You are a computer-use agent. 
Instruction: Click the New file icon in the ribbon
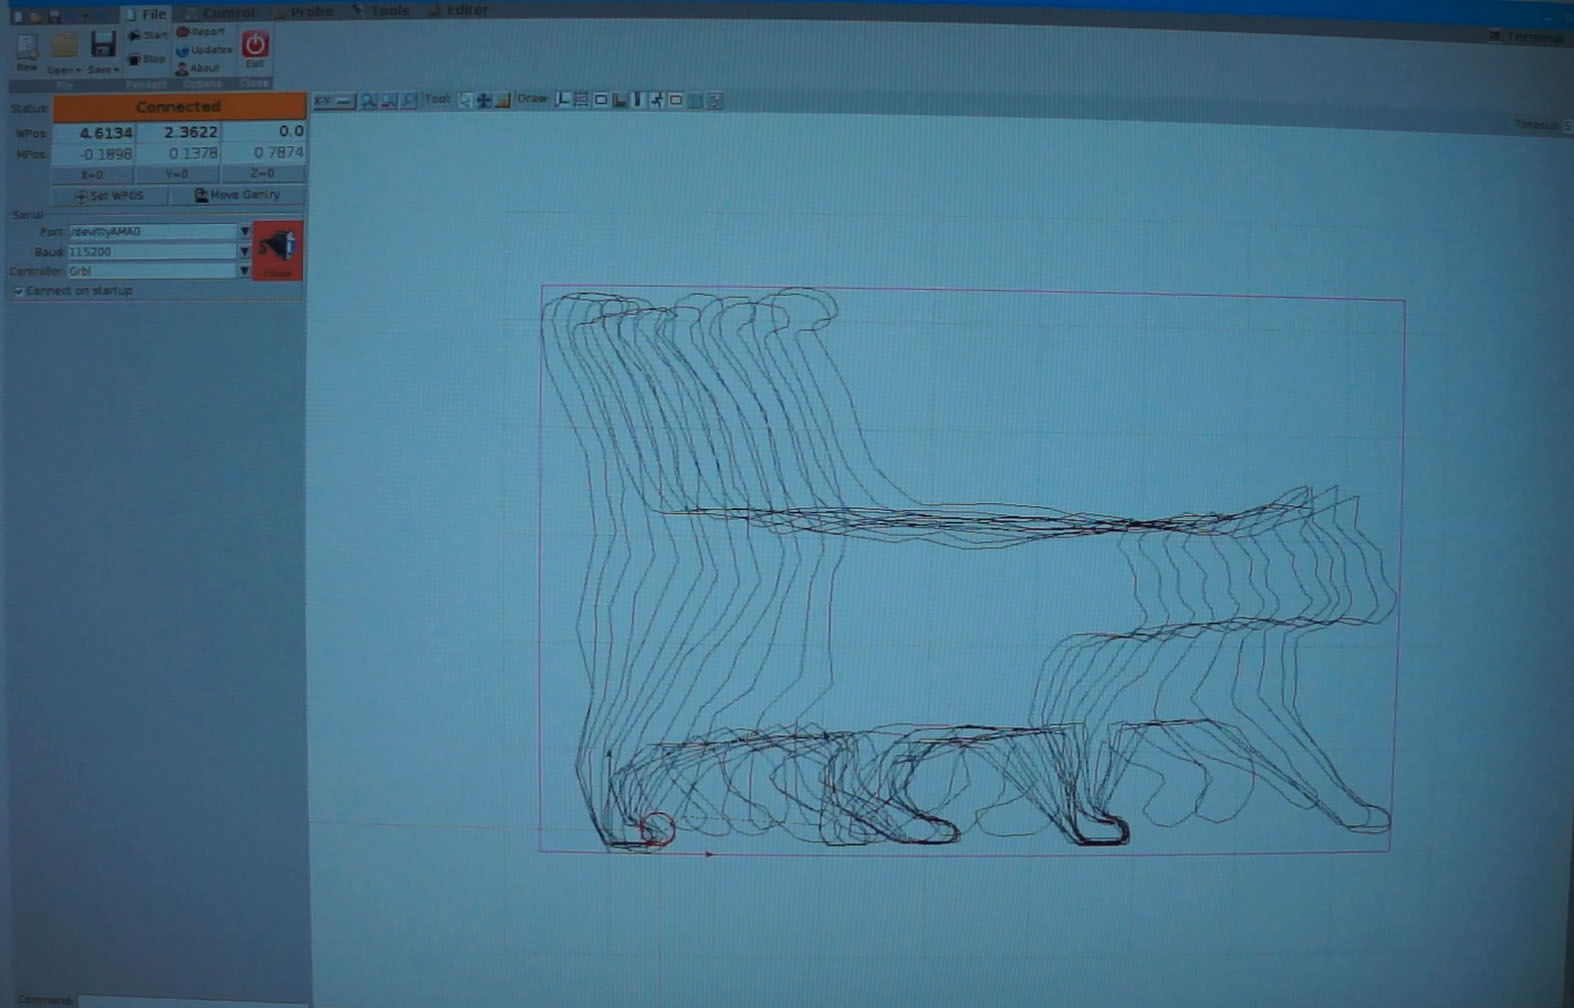pyautogui.click(x=27, y=46)
